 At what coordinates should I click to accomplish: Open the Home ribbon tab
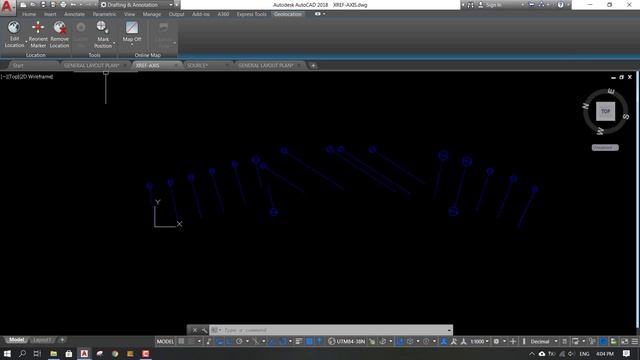point(29,14)
